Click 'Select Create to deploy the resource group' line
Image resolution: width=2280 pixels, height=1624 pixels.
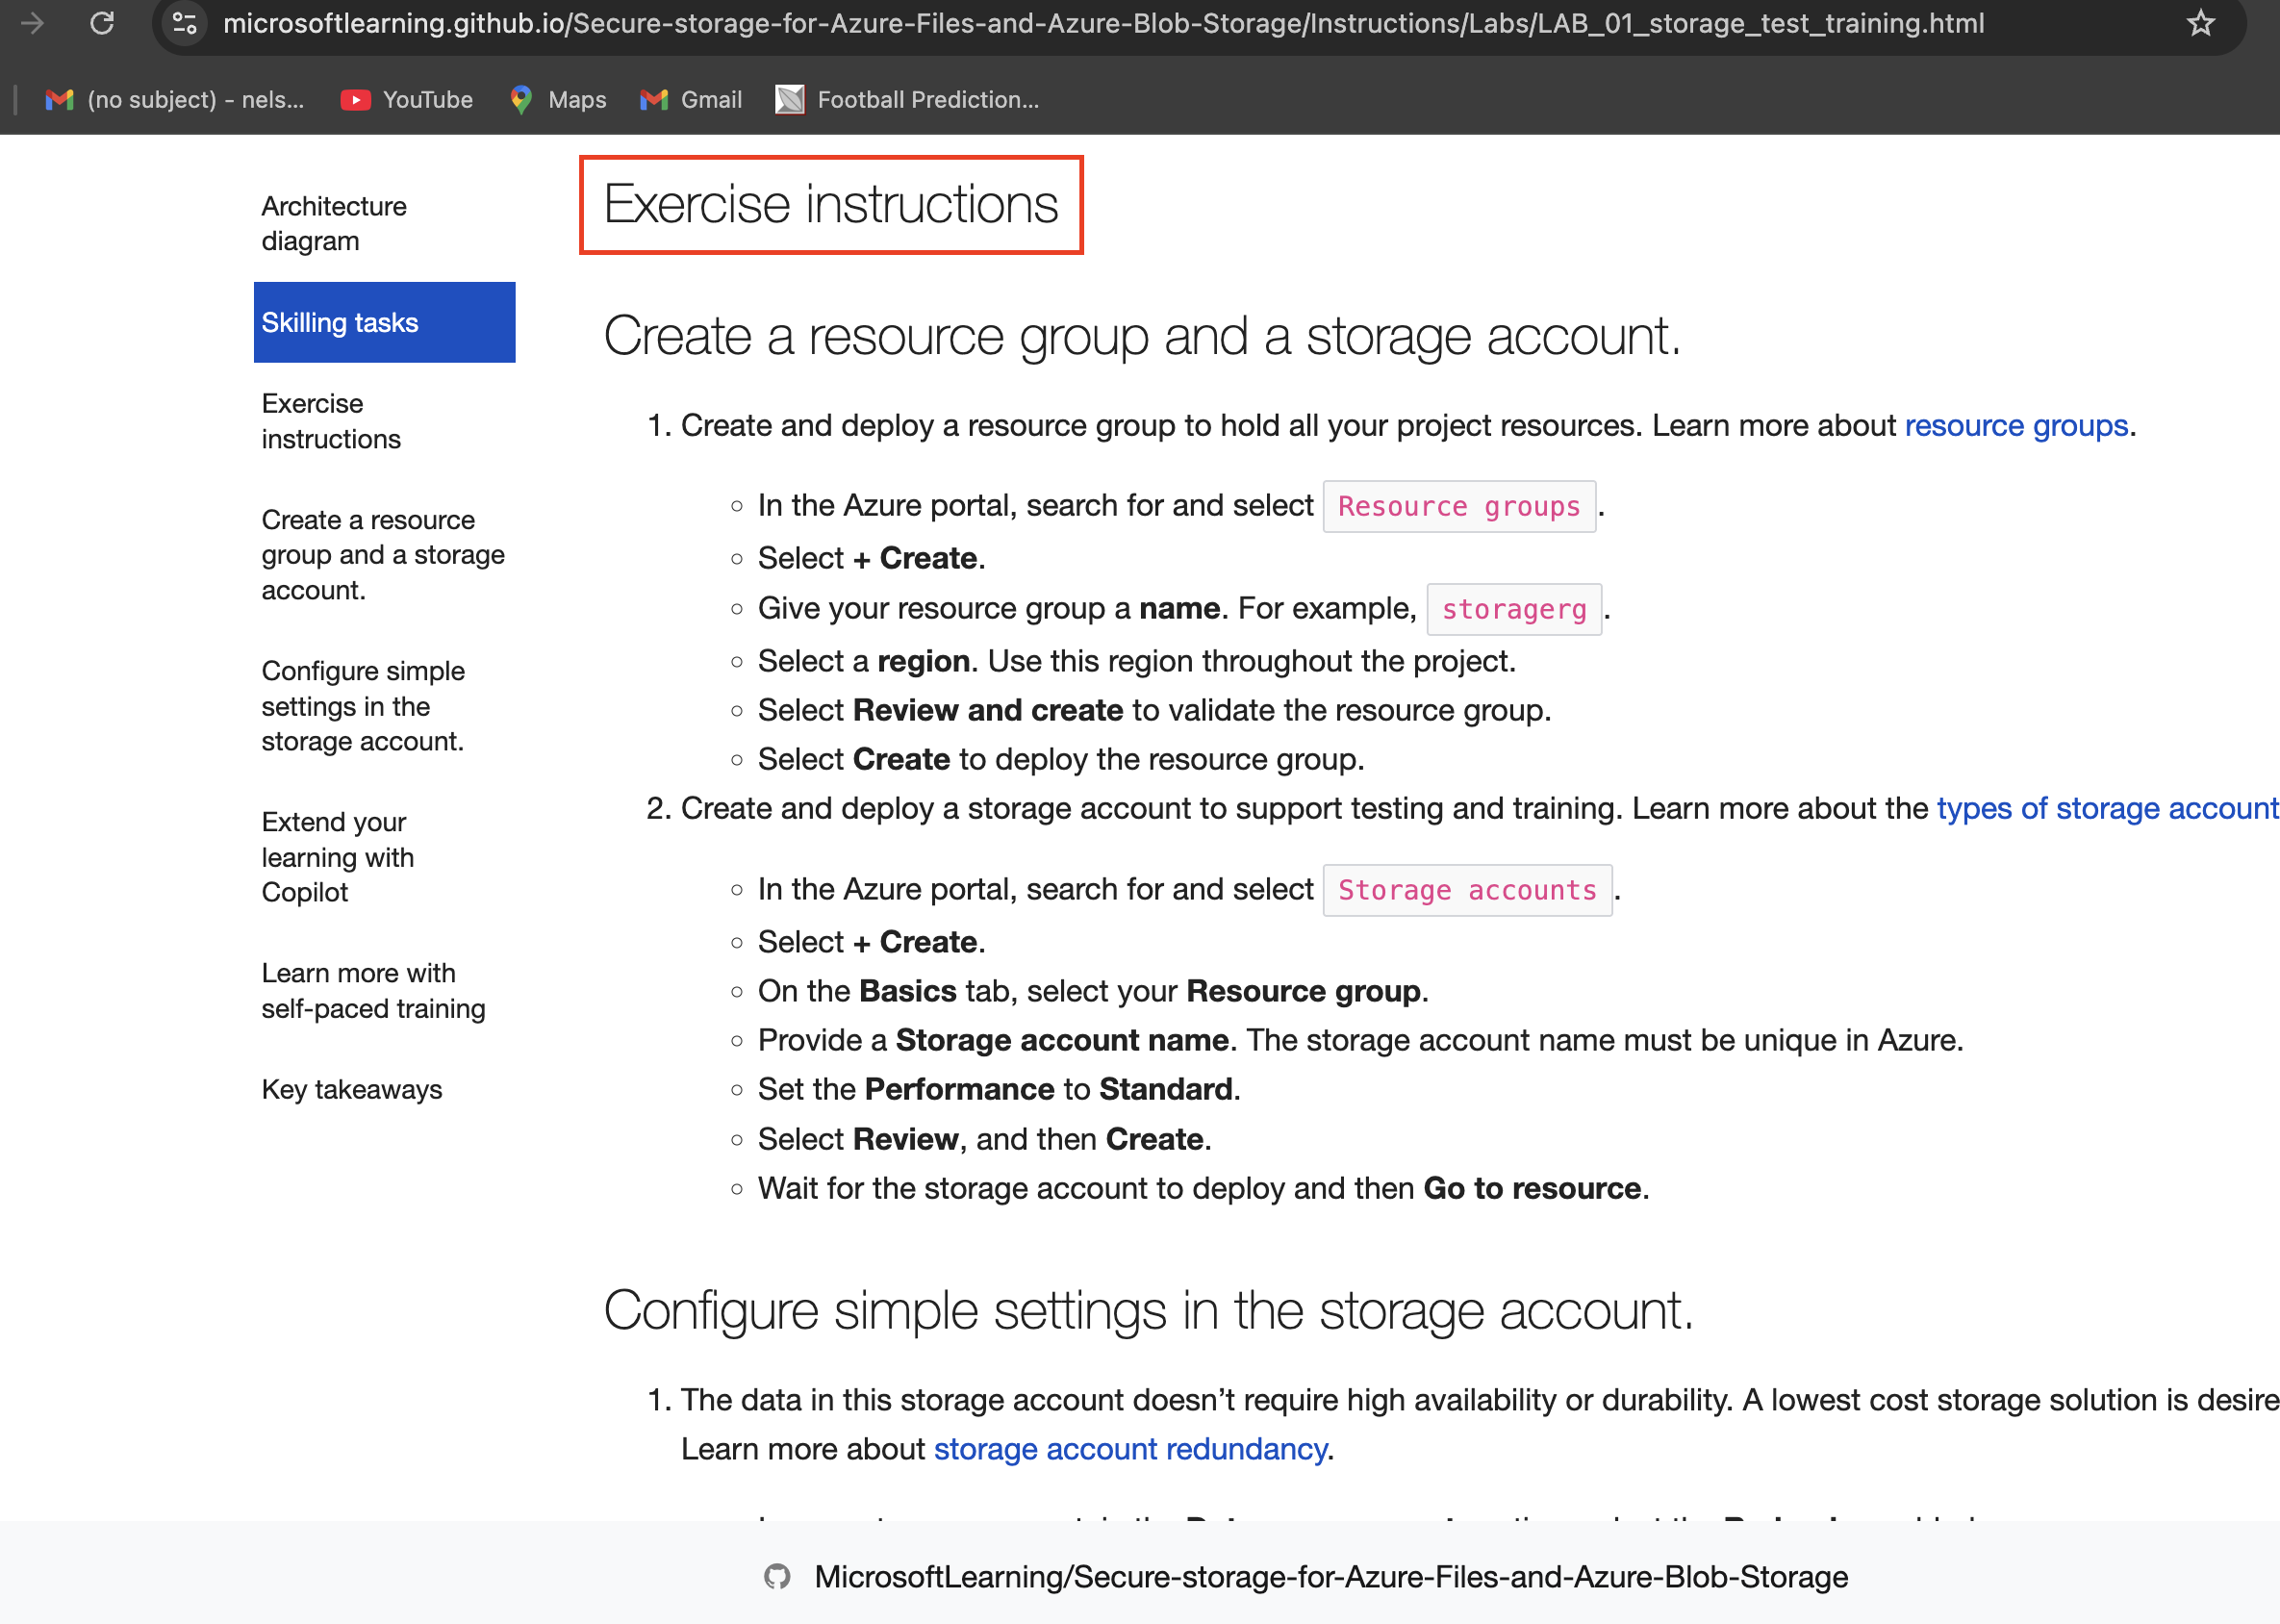coord(1061,760)
